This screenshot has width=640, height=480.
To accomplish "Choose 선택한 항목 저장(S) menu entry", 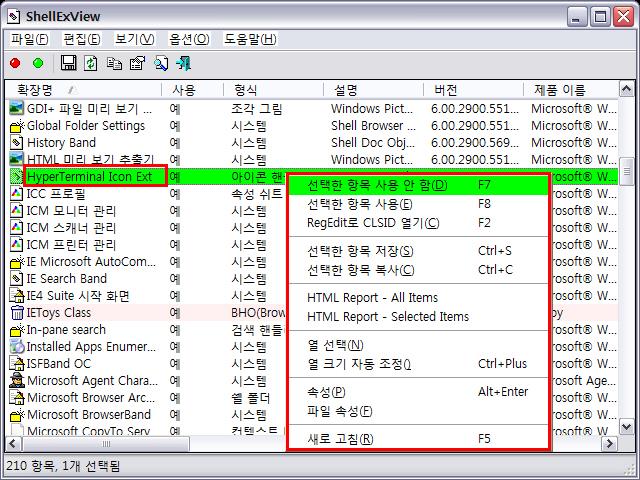I will coord(418,251).
